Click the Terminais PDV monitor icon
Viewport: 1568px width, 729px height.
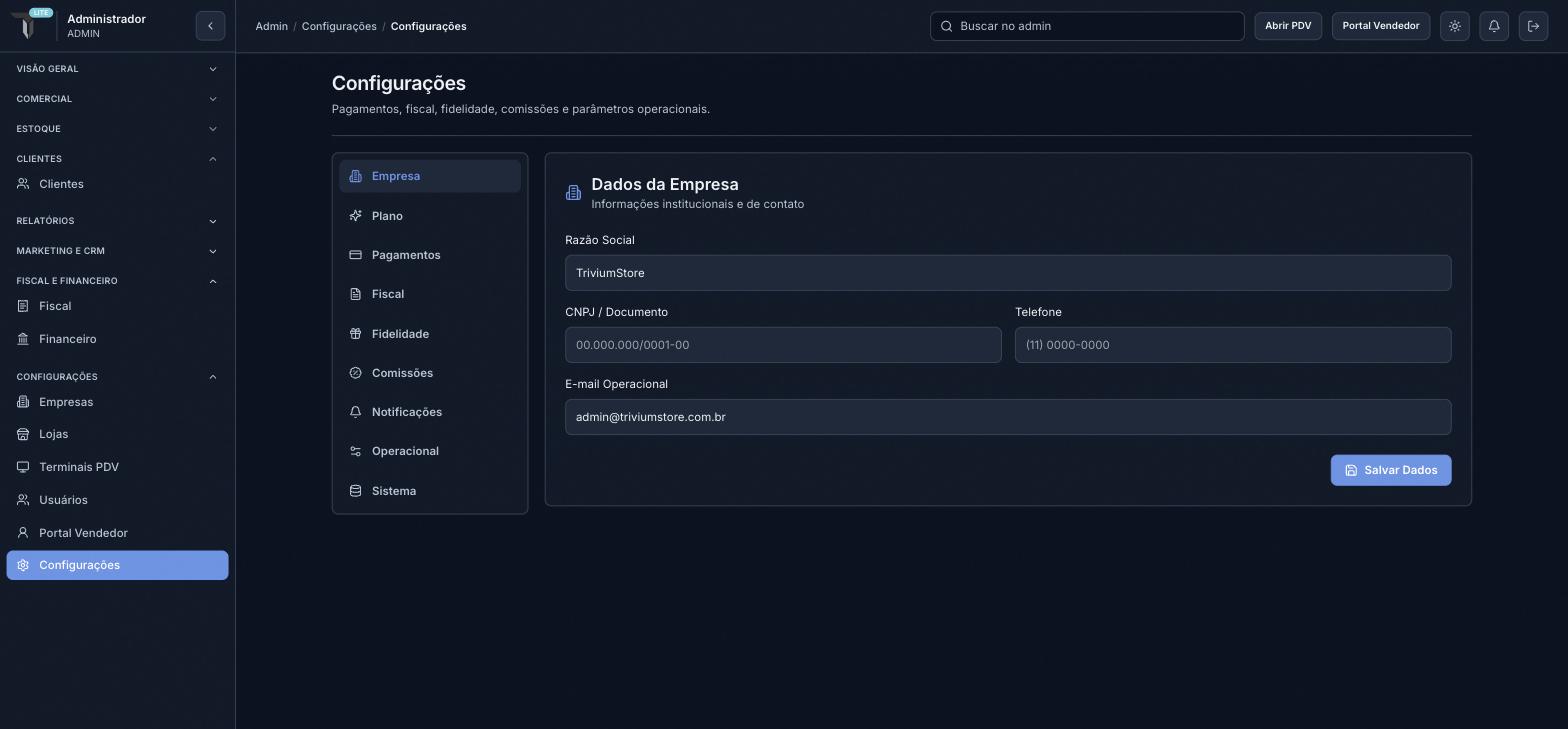23,467
